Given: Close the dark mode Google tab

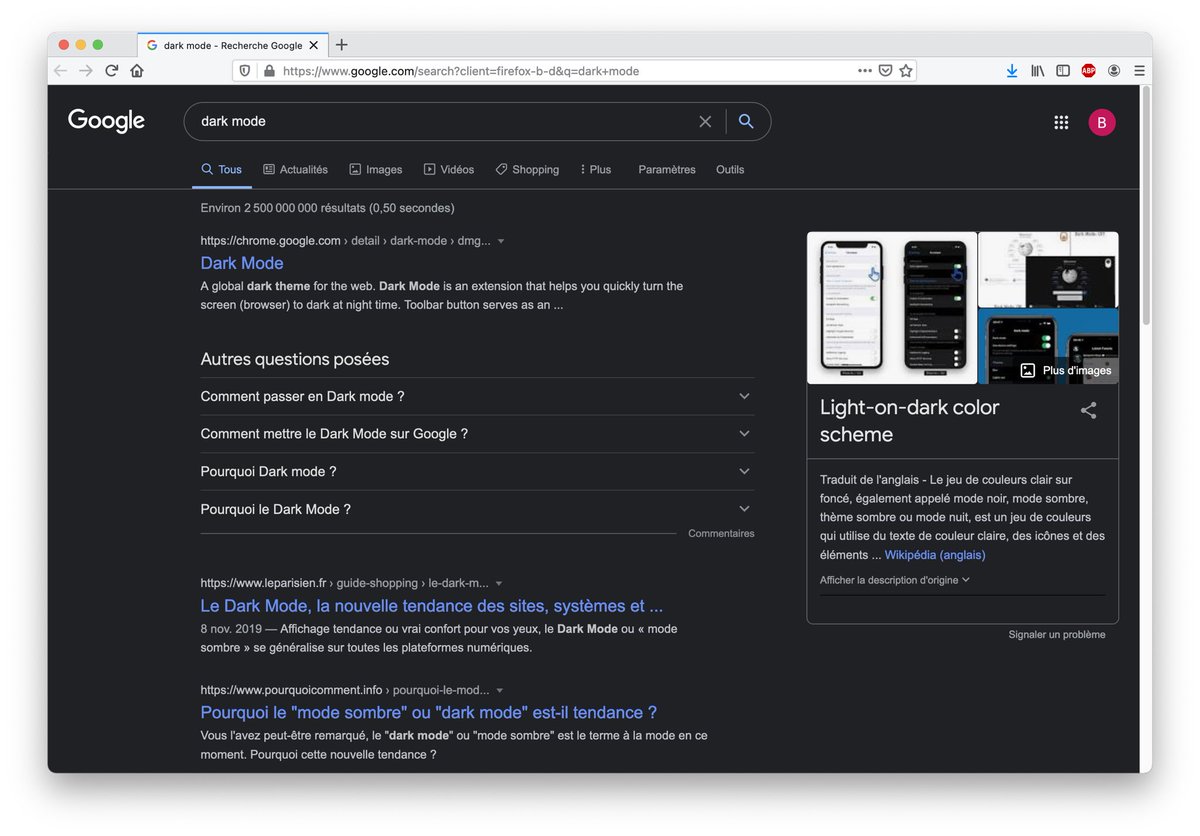Looking at the screenshot, I should (314, 45).
